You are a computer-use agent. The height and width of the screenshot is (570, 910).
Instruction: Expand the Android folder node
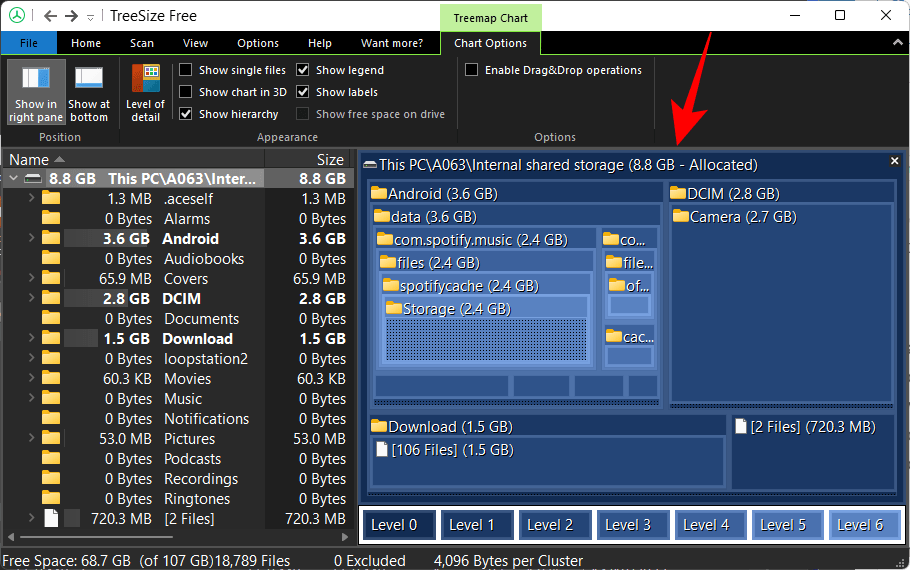pyautogui.click(x=31, y=238)
